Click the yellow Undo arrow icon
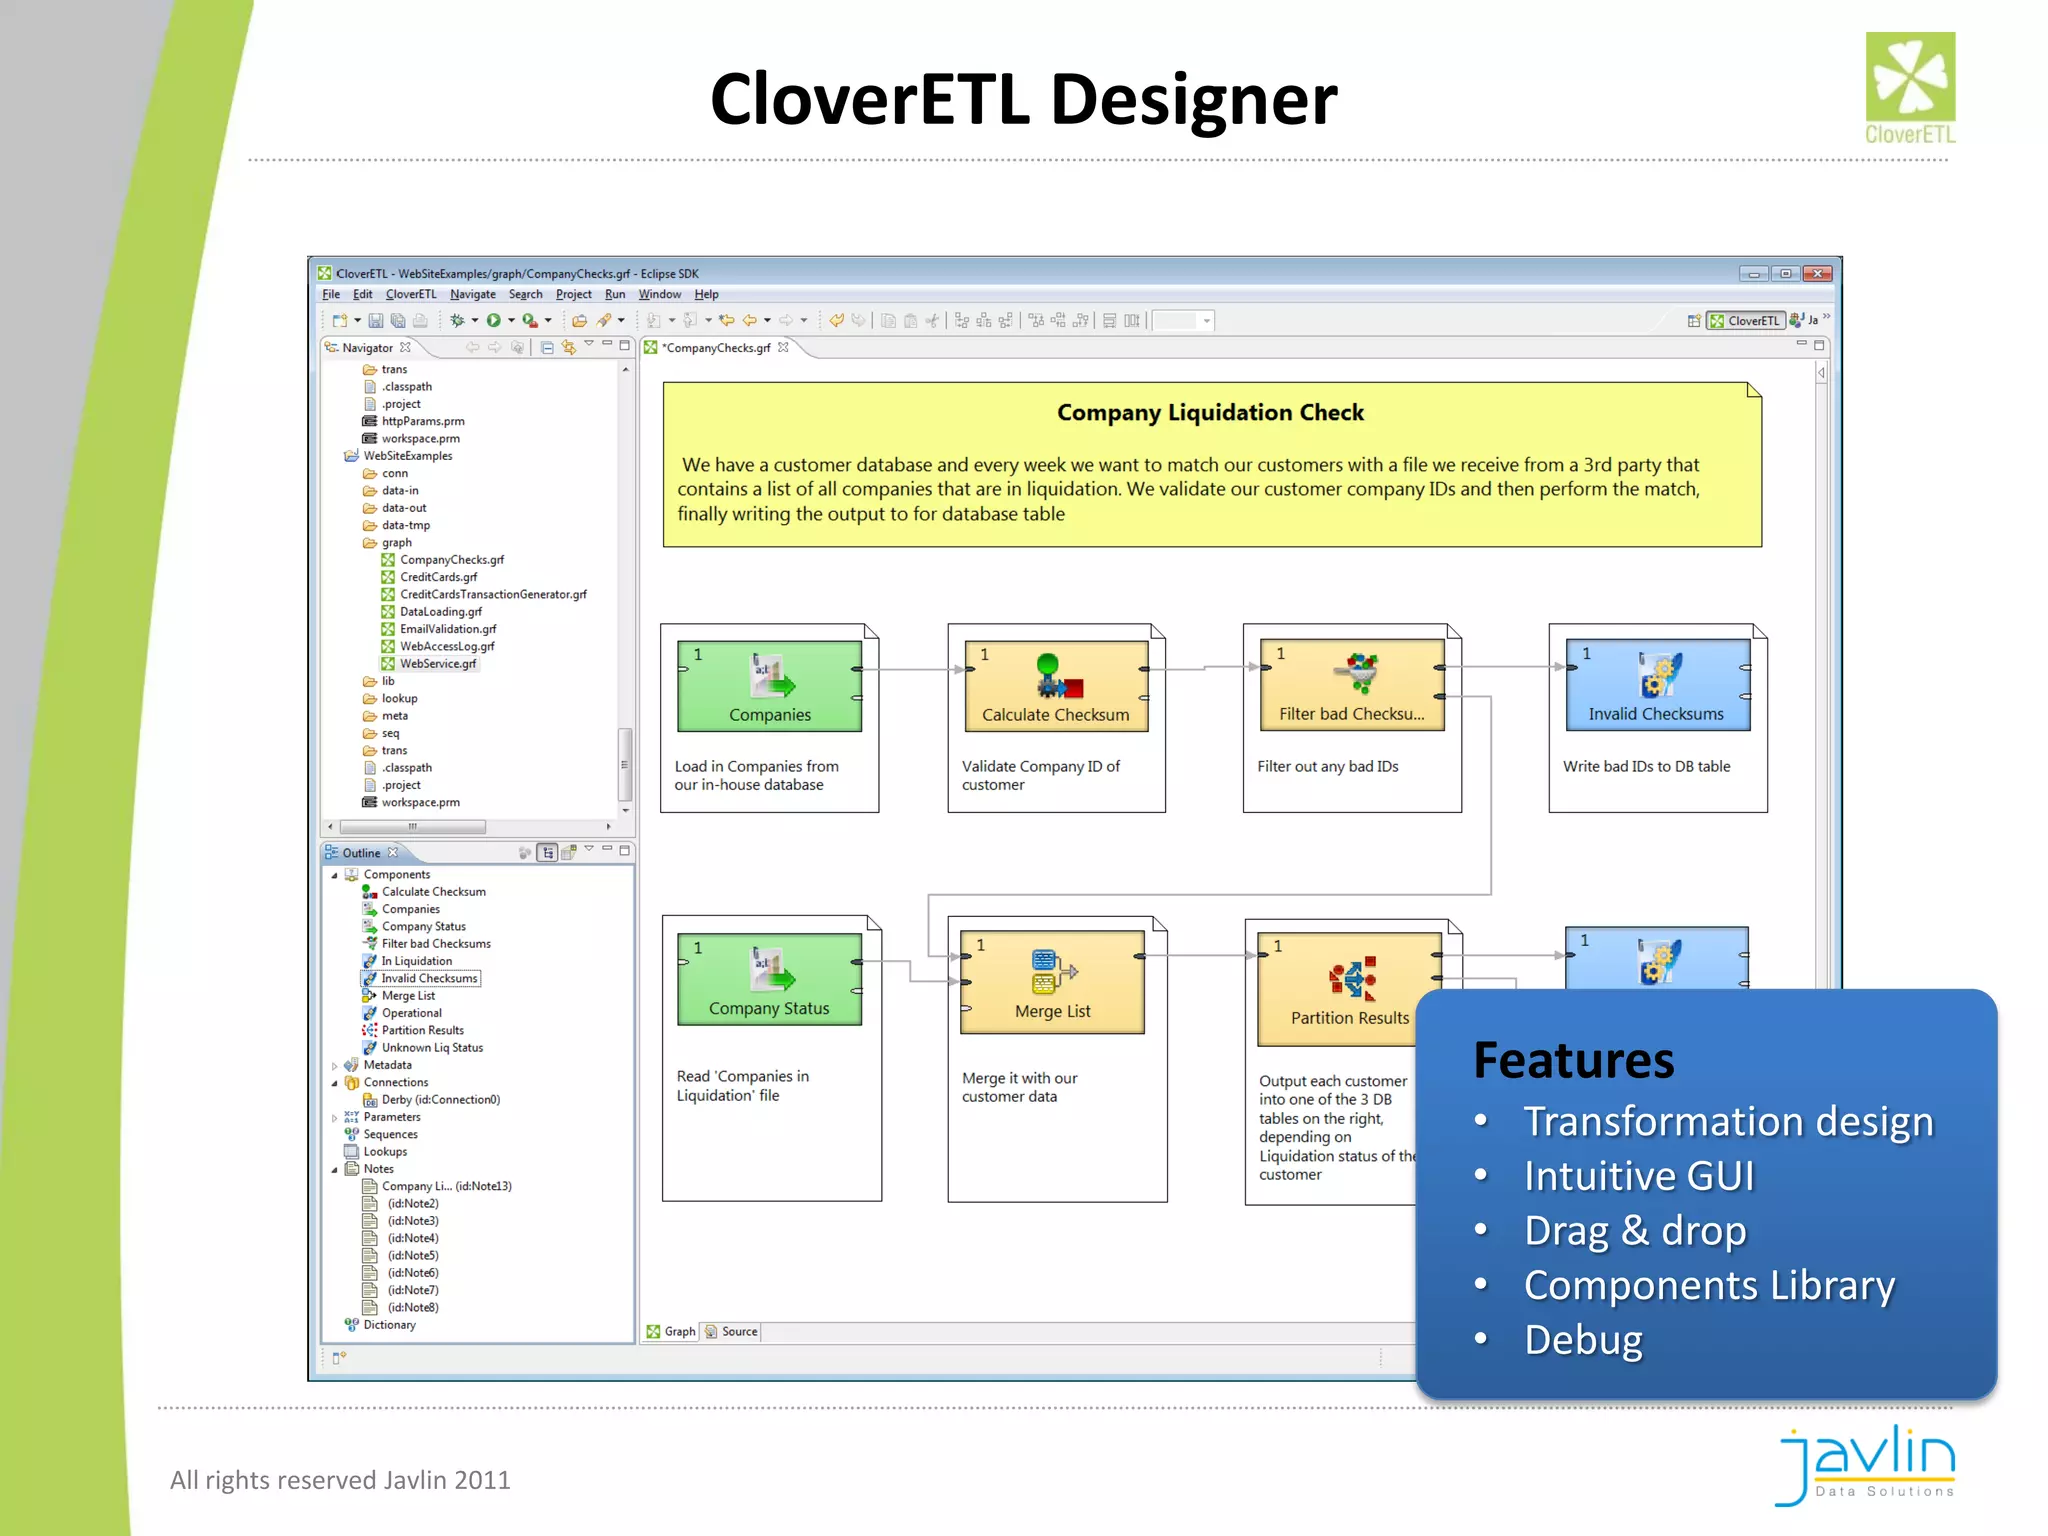Image resolution: width=2048 pixels, height=1536 pixels. [836, 321]
